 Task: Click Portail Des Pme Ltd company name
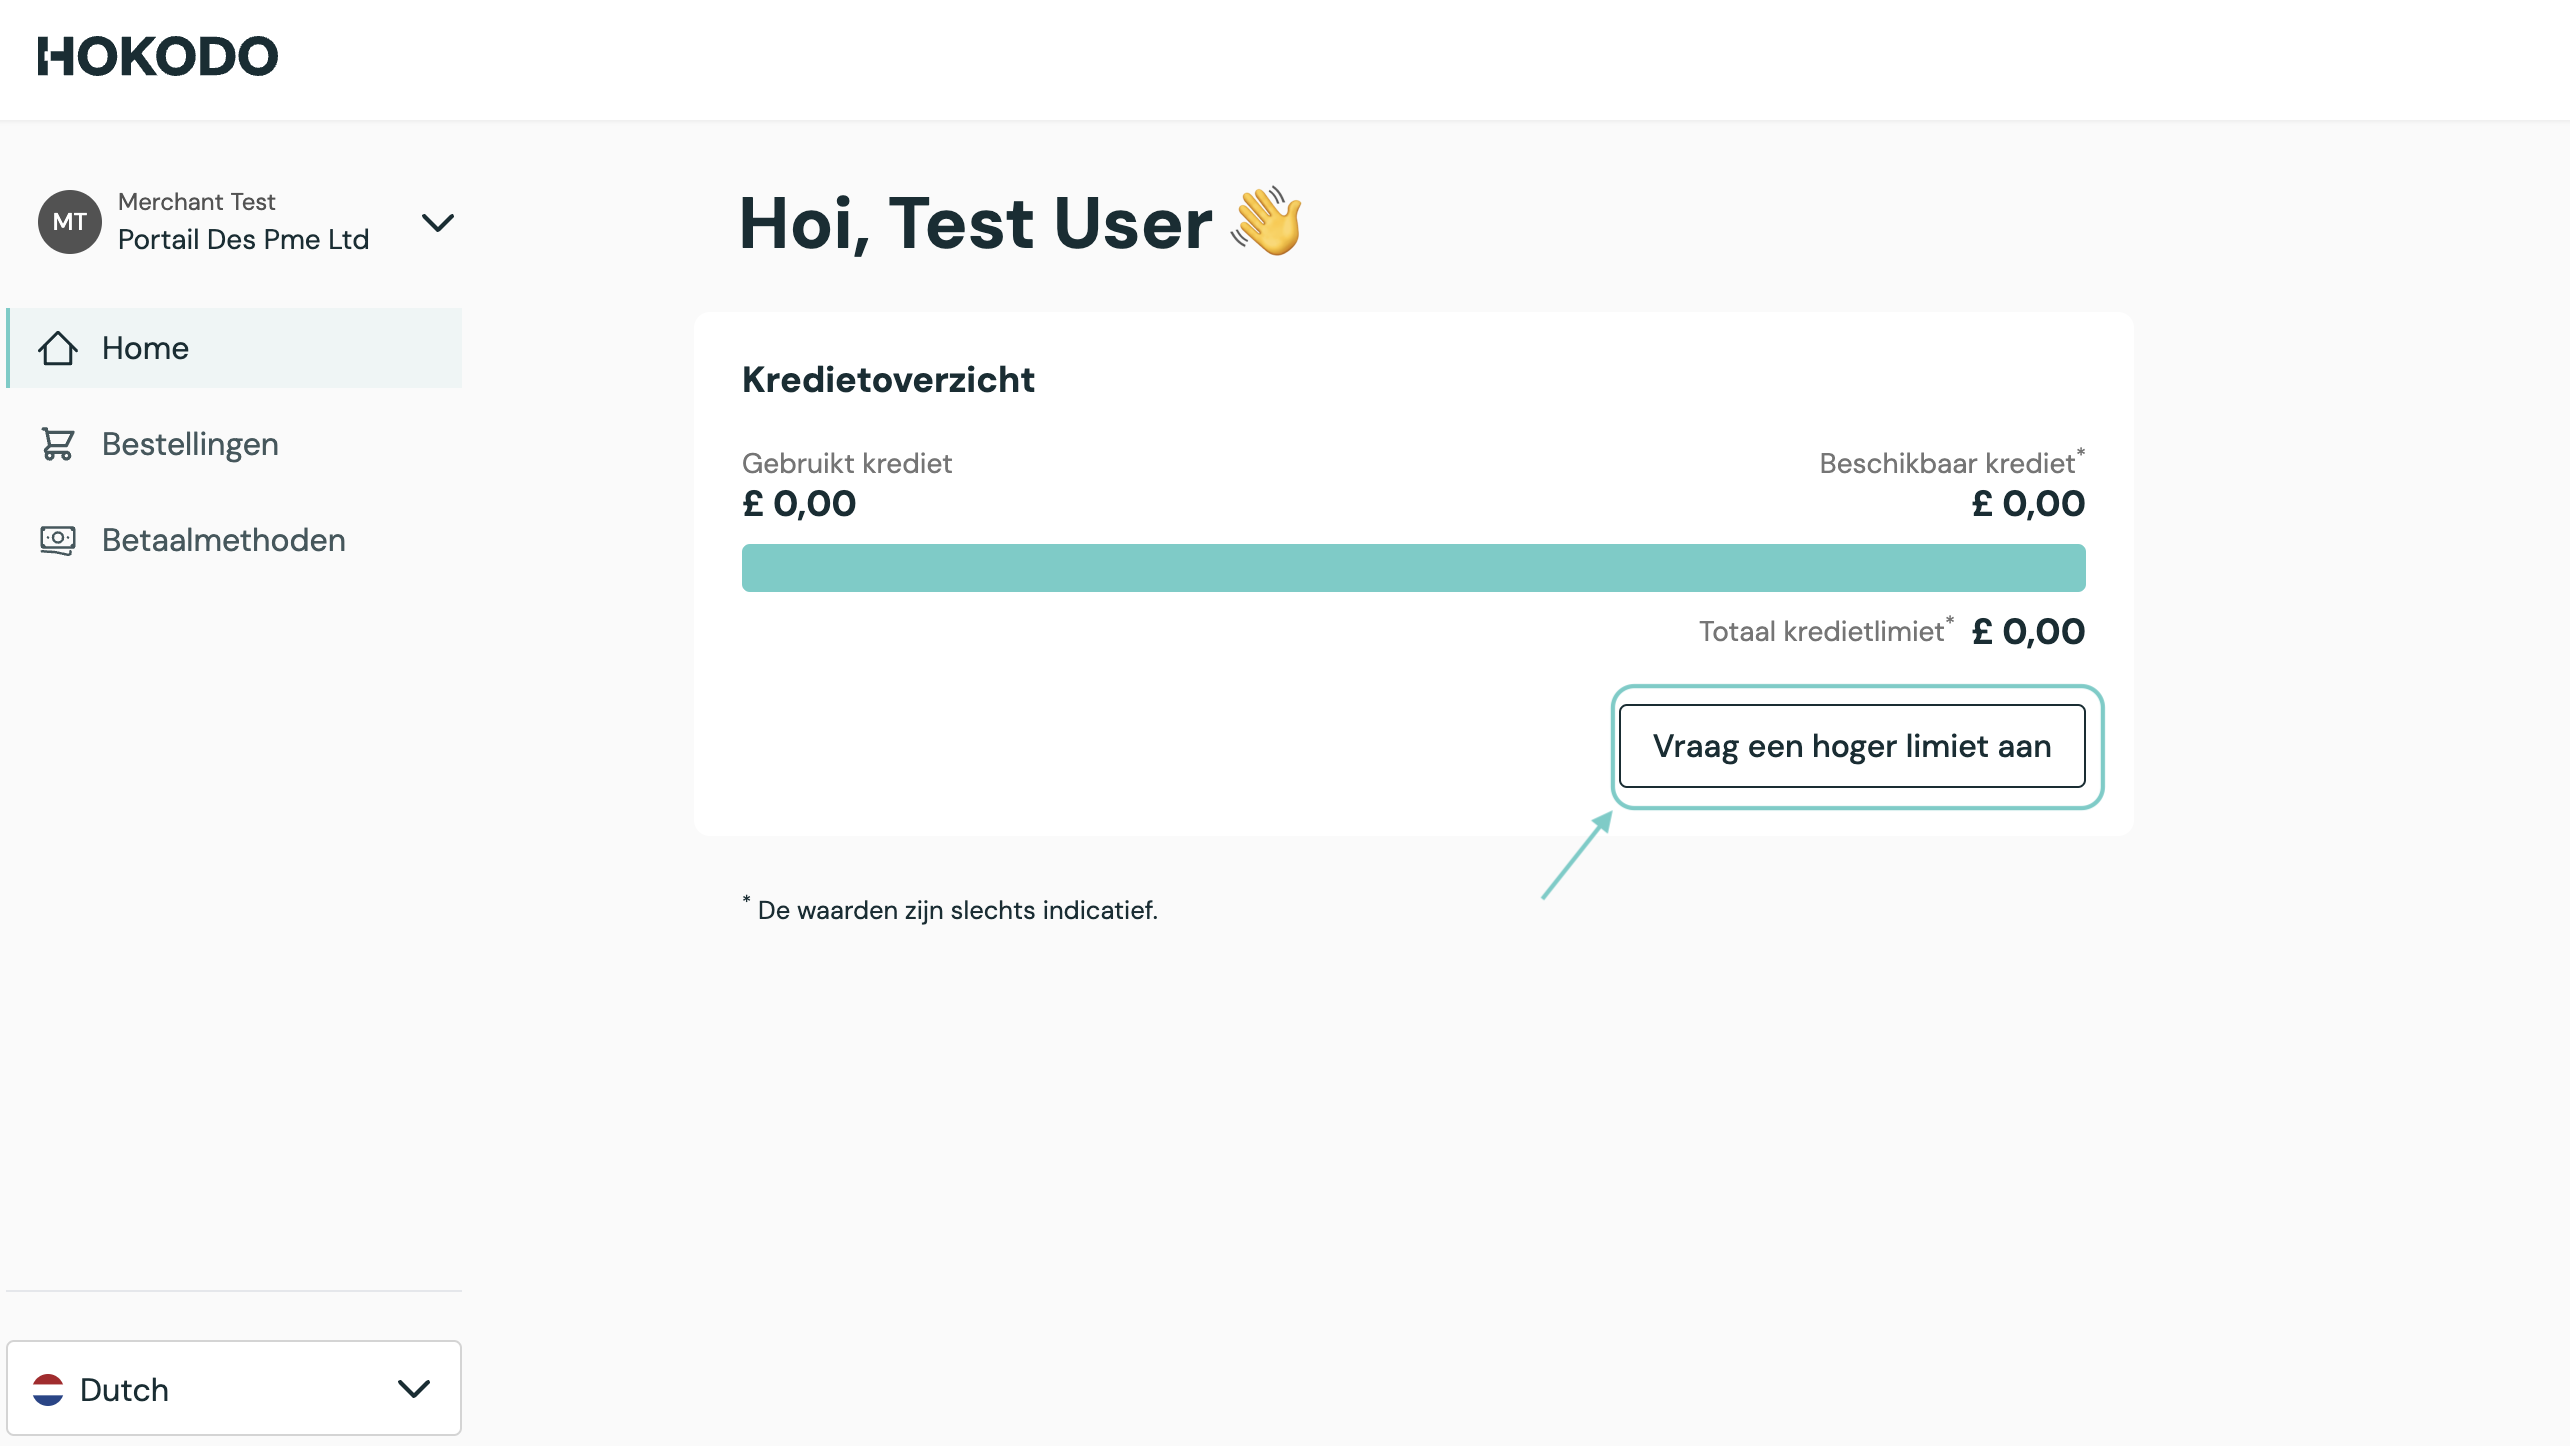coord(243,240)
